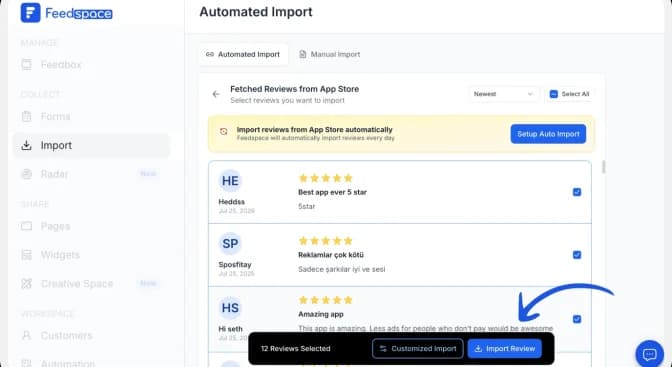Screen dimensions: 672x367
Task: Toggle the Select All checkbox
Action: pos(554,94)
